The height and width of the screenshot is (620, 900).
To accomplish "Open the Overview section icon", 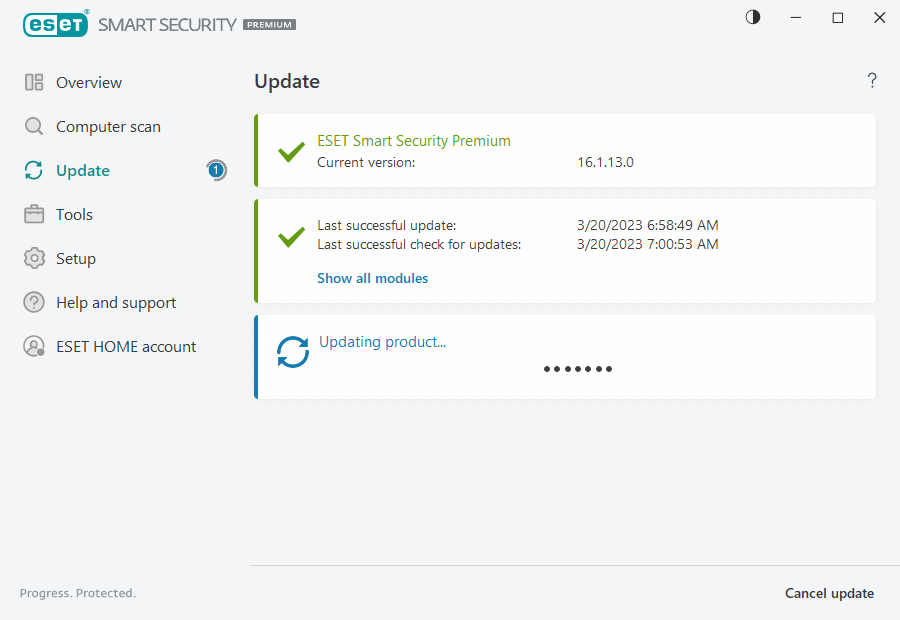I will tap(34, 82).
